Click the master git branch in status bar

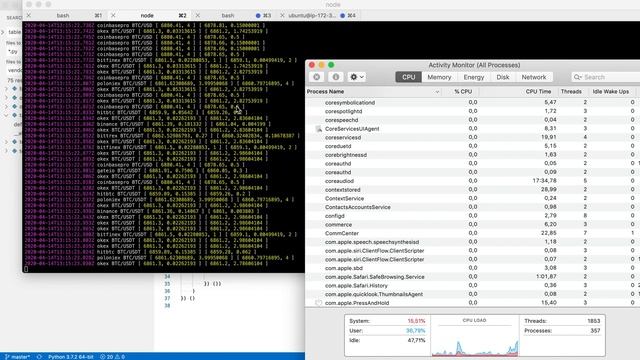tap(18, 357)
